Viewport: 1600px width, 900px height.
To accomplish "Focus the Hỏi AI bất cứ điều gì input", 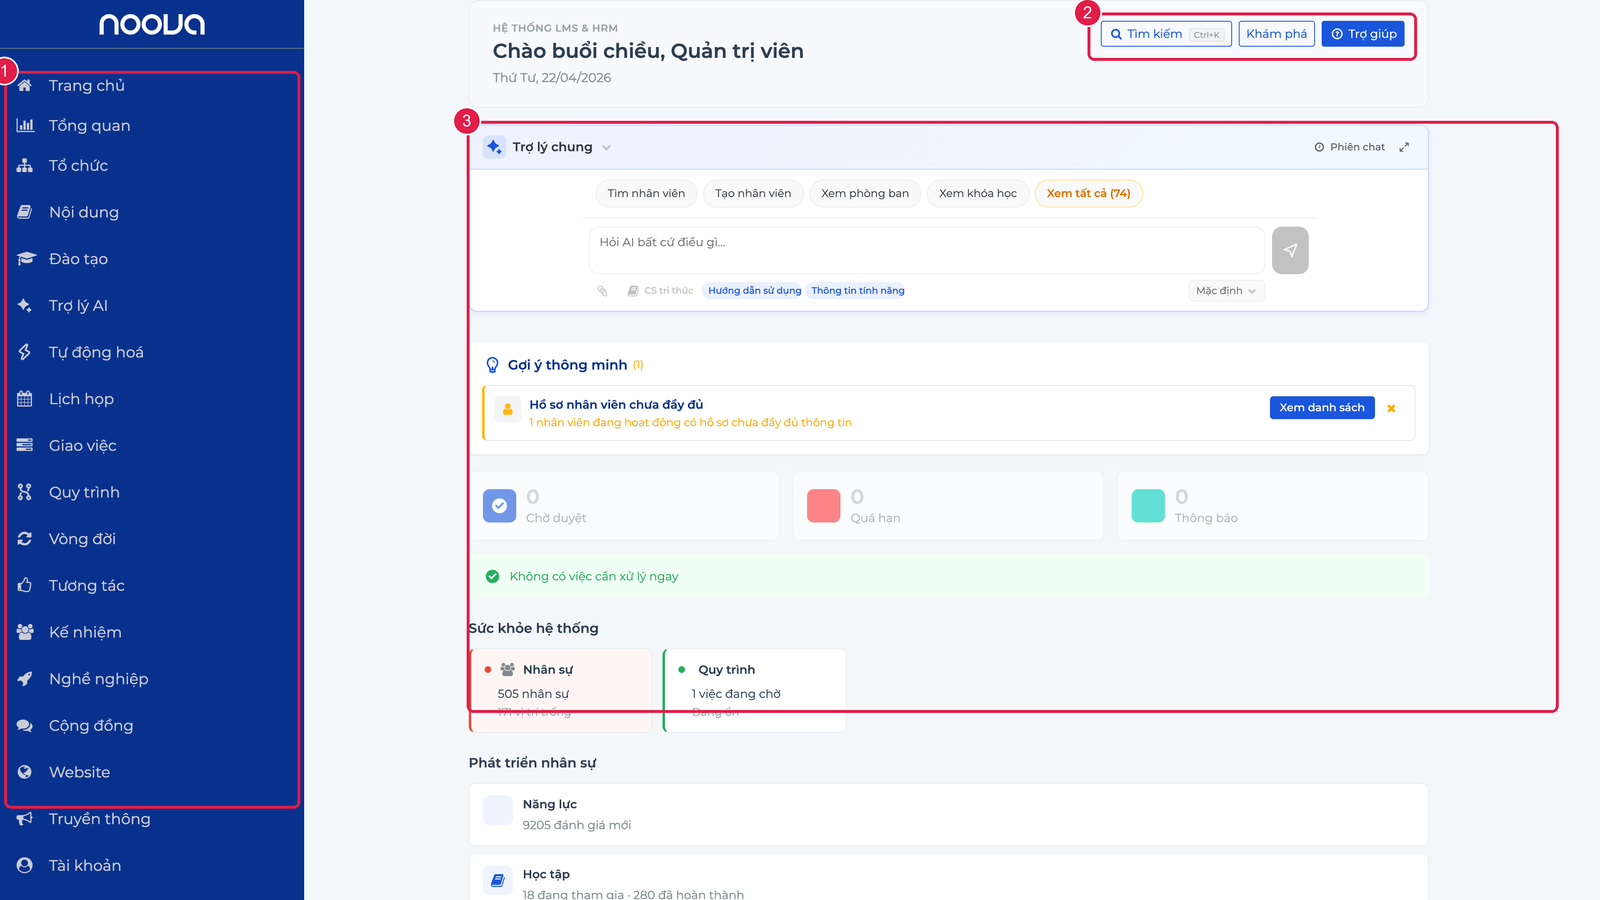I will [x=927, y=250].
